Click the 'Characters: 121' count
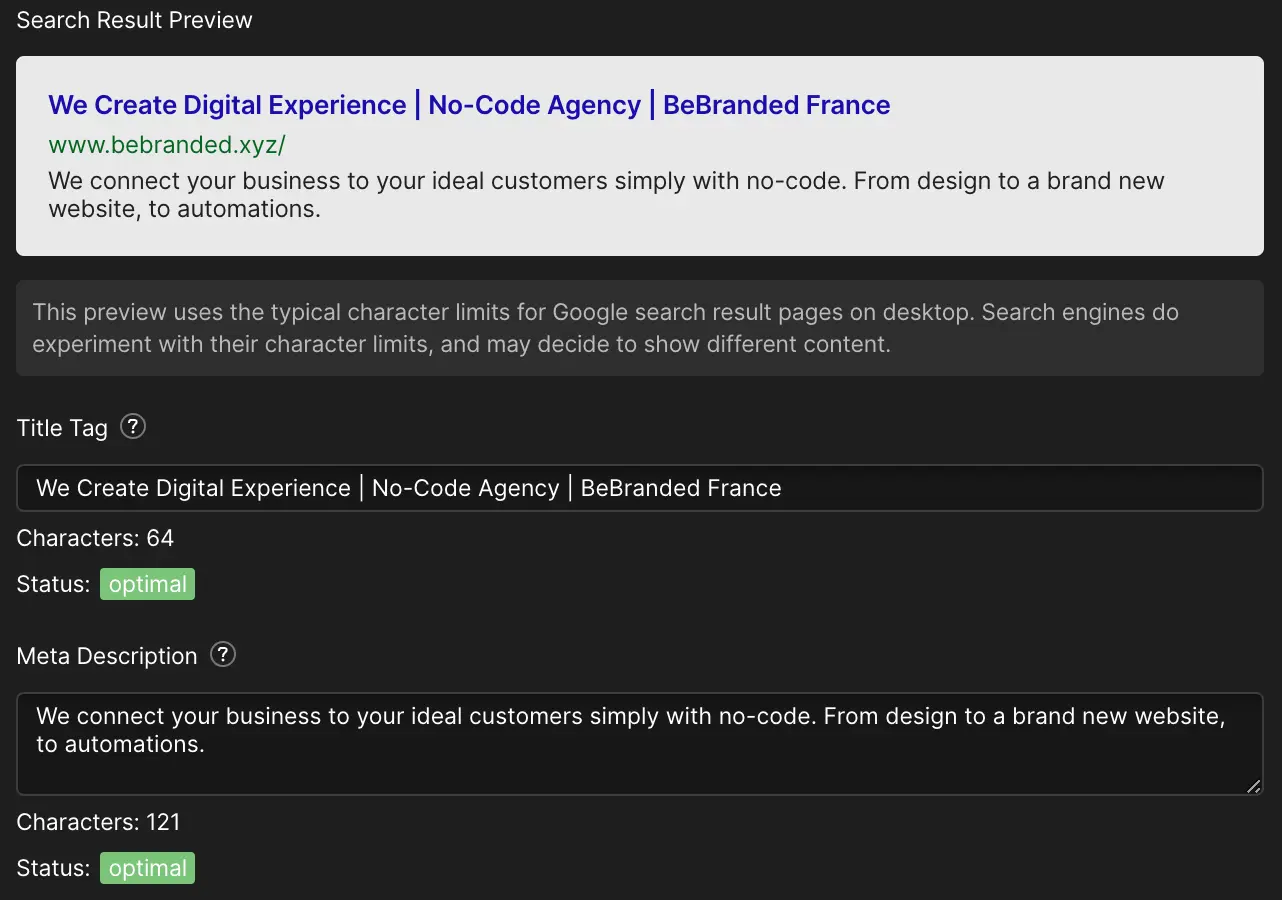The height and width of the screenshot is (900, 1282). point(99,822)
